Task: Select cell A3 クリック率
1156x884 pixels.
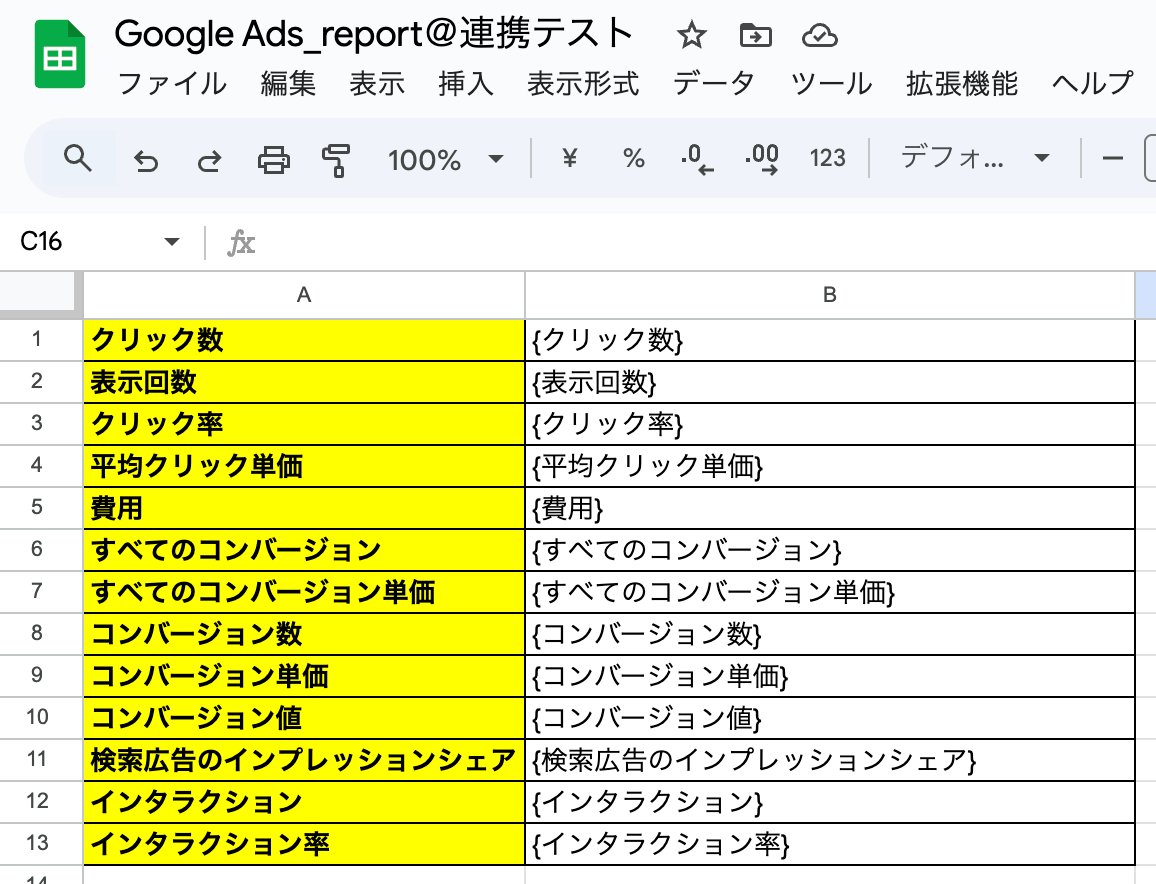Action: [x=304, y=424]
